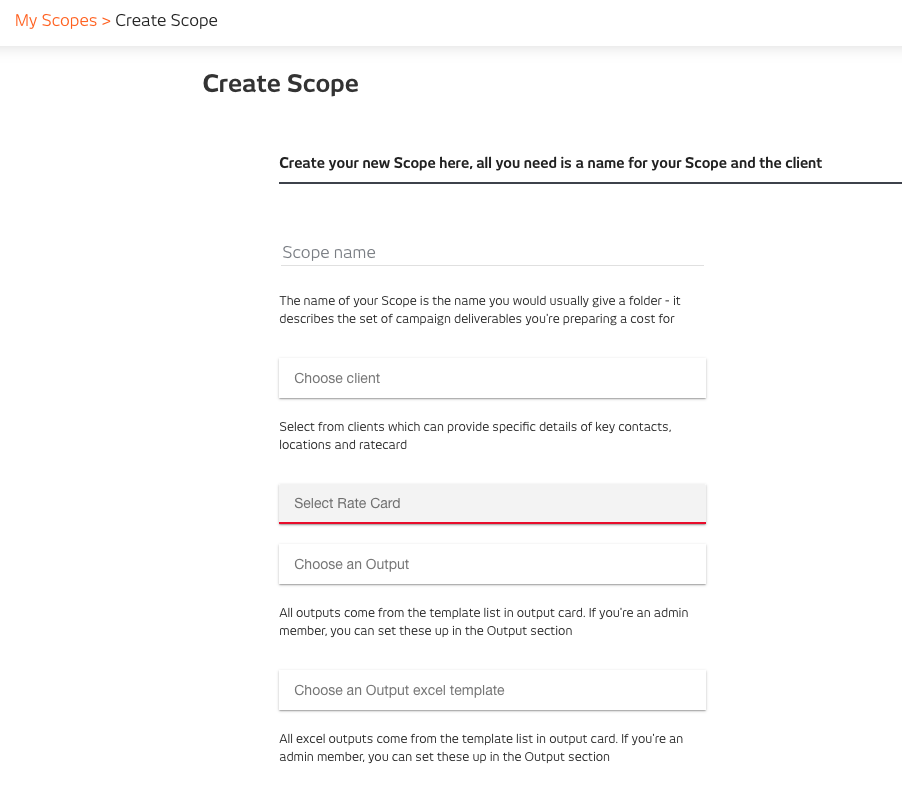Click the large Create Scope page heading
902x790 pixels.
281,84
